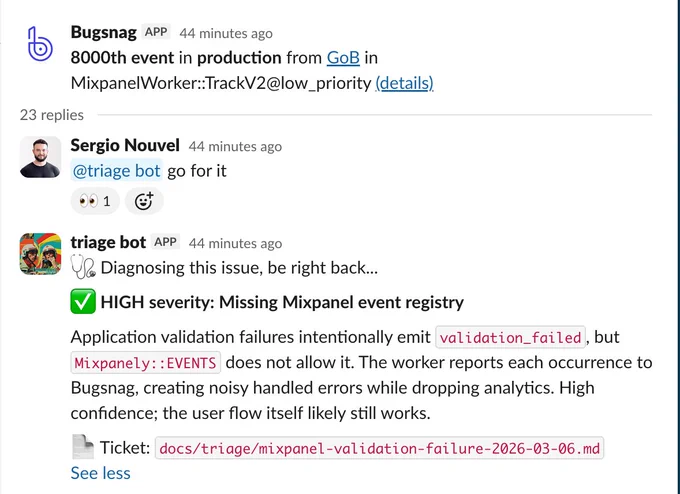This screenshot has width=680, height=494.
Task: Click the Bugsnag app logo avatar
Action: point(40,44)
